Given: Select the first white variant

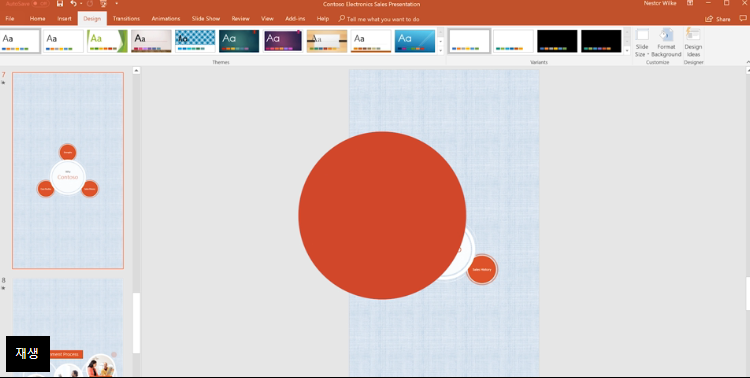Looking at the screenshot, I should coord(470,41).
